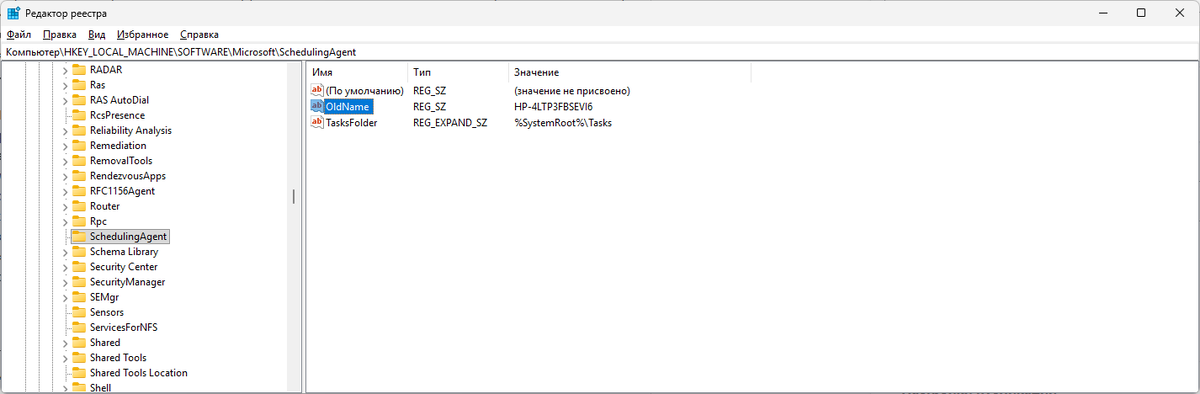The height and width of the screenshot is (394, 1200).
Task: Expand the Schema Library key
Action: tap(65, 251)
